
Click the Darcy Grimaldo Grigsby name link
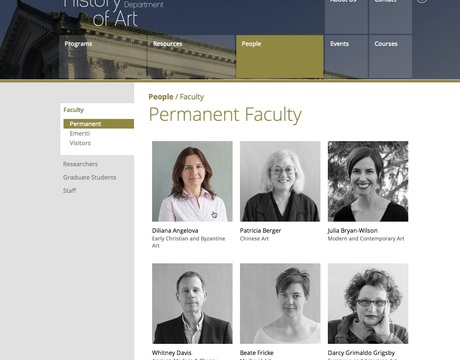361,353
